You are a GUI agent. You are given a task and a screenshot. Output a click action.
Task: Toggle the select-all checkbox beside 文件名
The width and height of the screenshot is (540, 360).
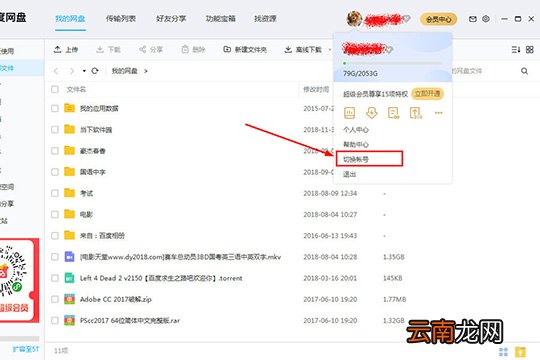tap(55, 90)
